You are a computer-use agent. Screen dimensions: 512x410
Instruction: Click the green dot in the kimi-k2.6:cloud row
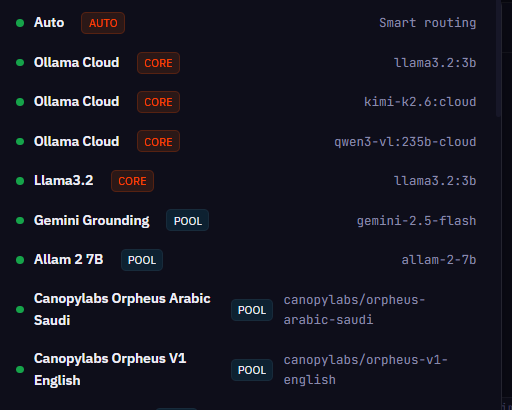click(20, 102)
